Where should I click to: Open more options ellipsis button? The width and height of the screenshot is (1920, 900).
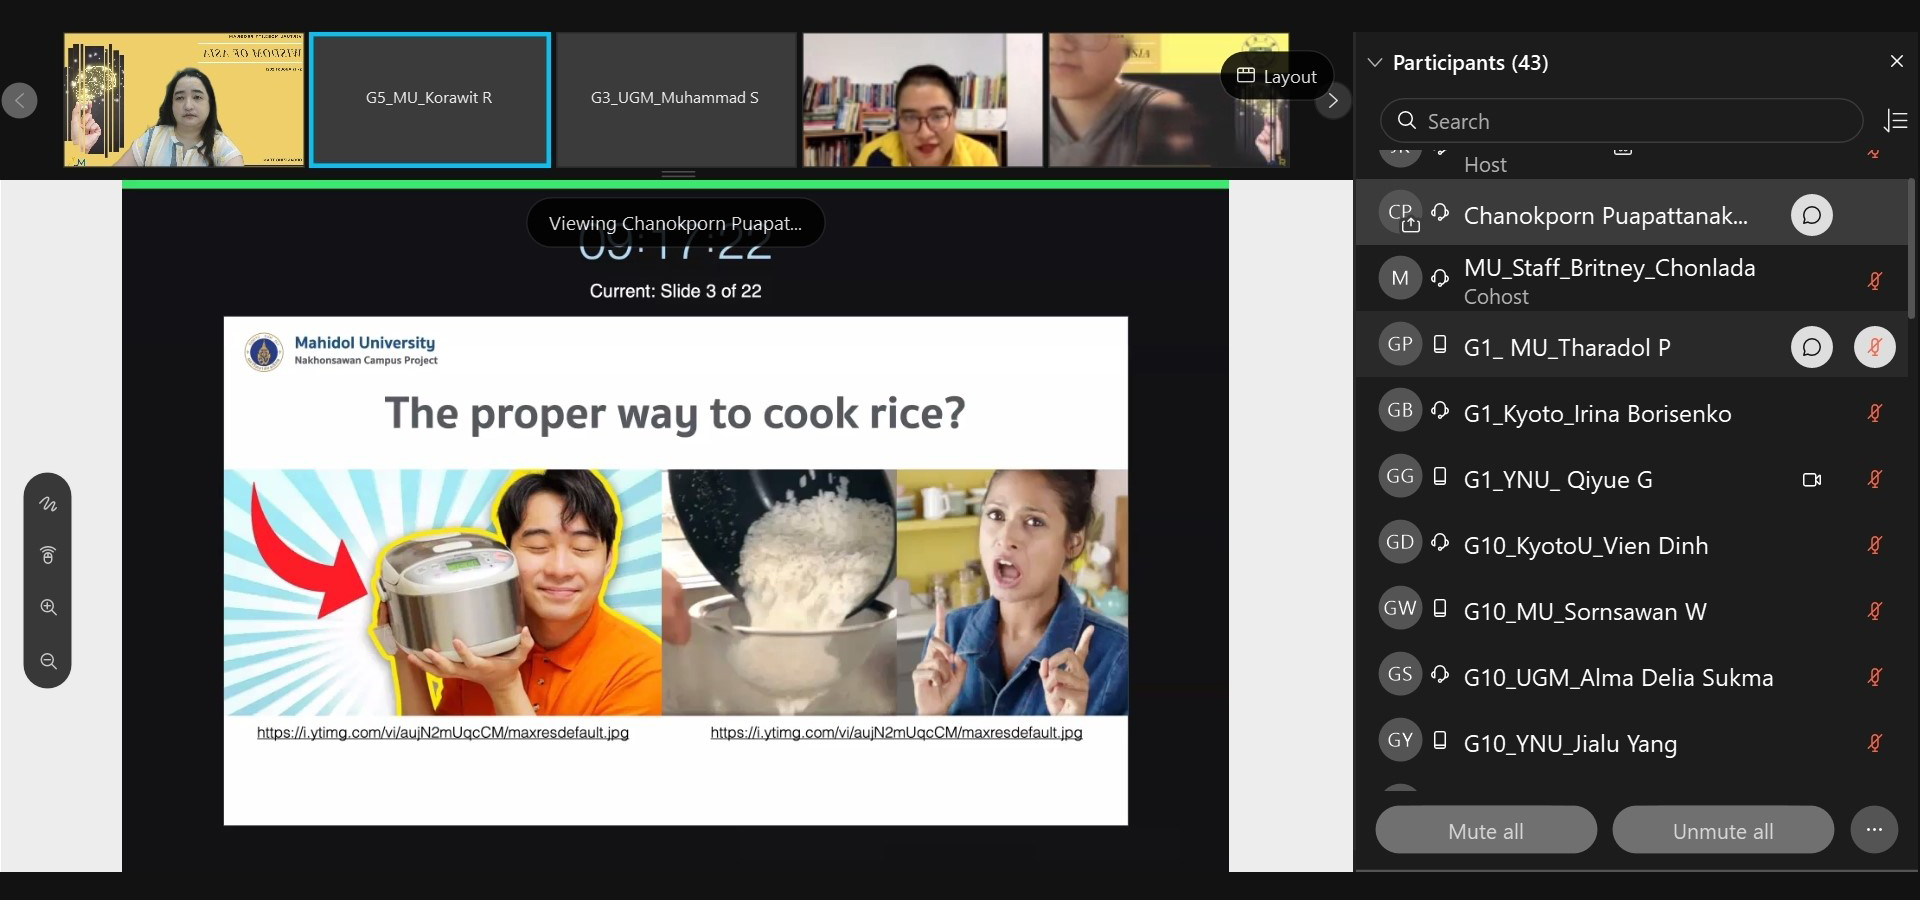pos(1874,830)
